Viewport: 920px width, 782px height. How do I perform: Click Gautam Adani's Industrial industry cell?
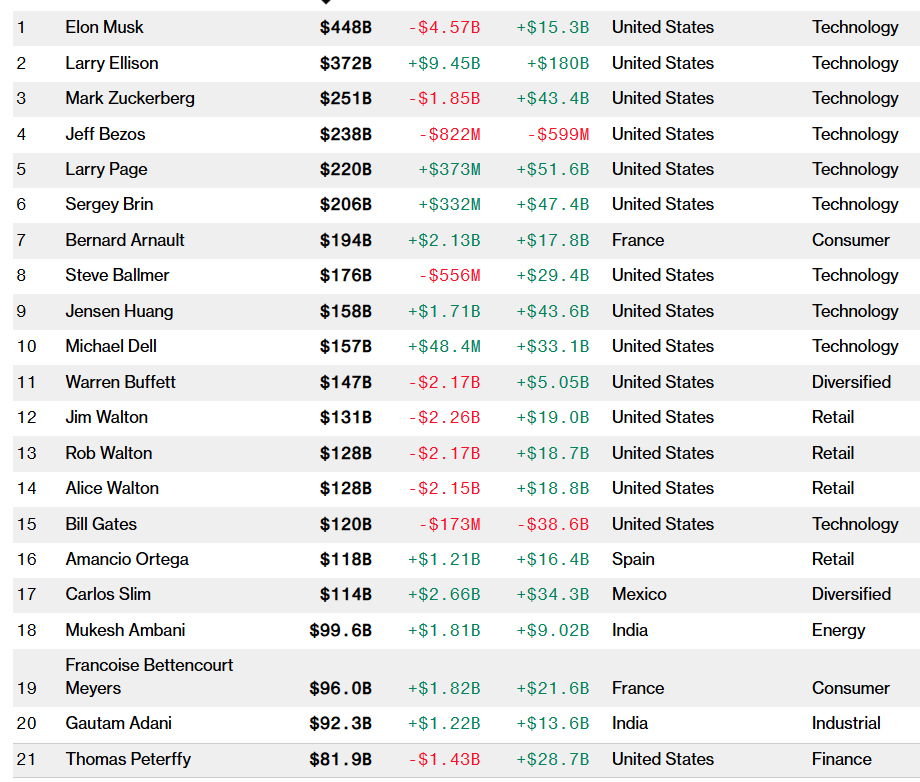(x=846, y=723)
